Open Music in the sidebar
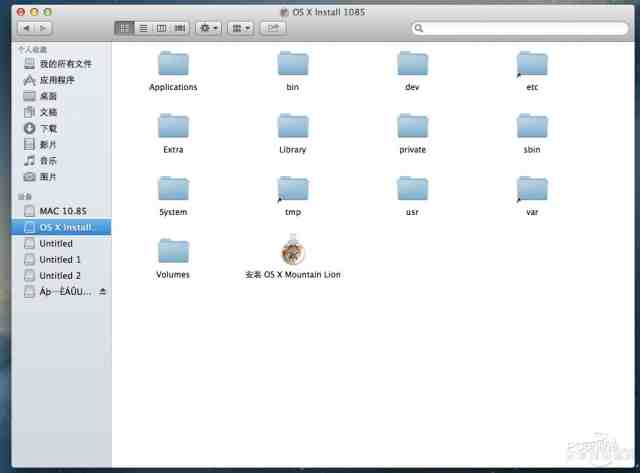The width and height of the screenshot is (640, 473). 61,160
